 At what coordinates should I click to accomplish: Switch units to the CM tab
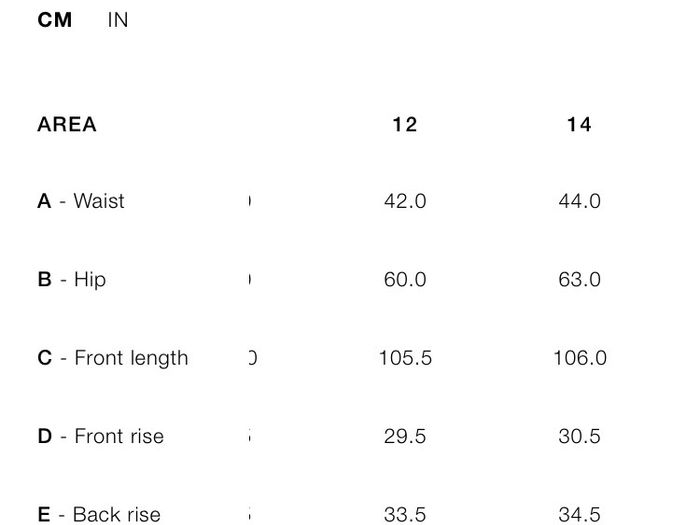[x=54, y=20]
